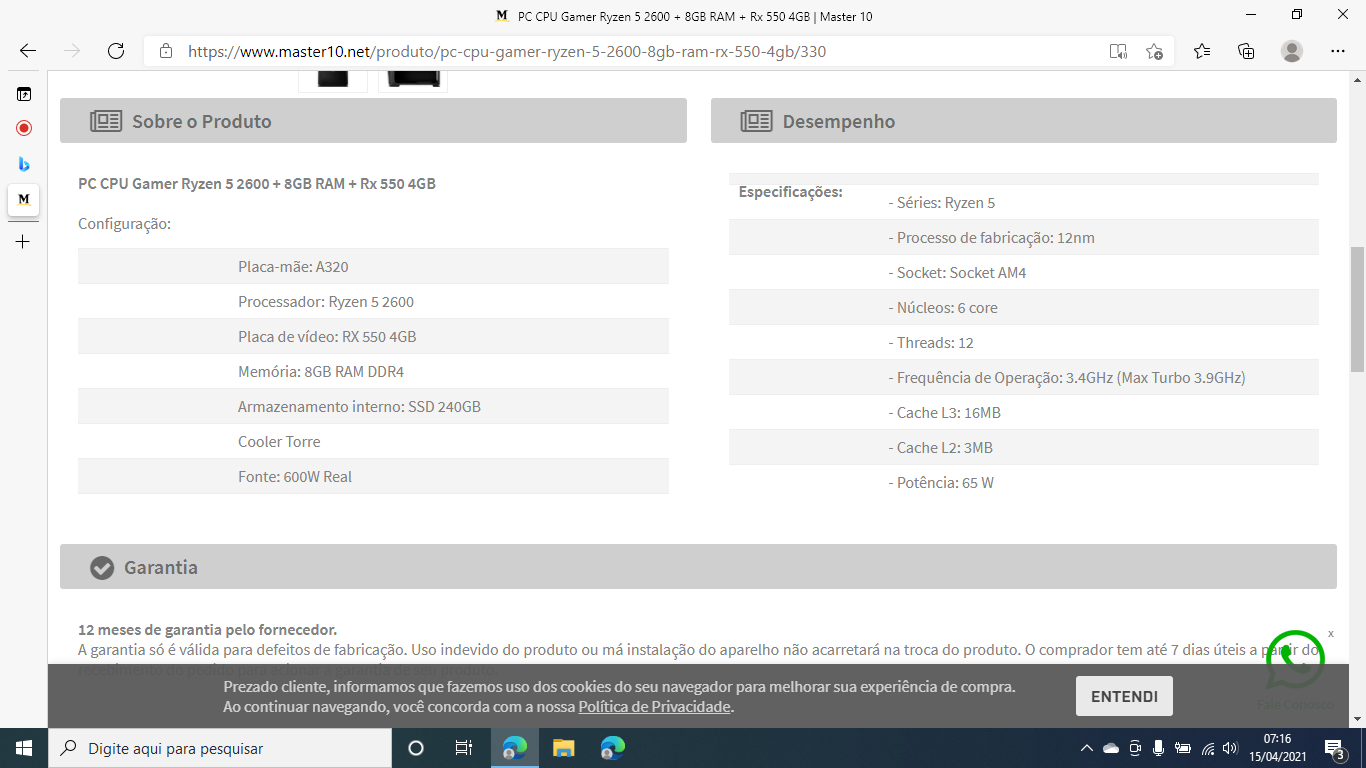The image size is (1366, 768).
Task: Open Meet Now tray icon
Action: click(x=1135, y=748)
